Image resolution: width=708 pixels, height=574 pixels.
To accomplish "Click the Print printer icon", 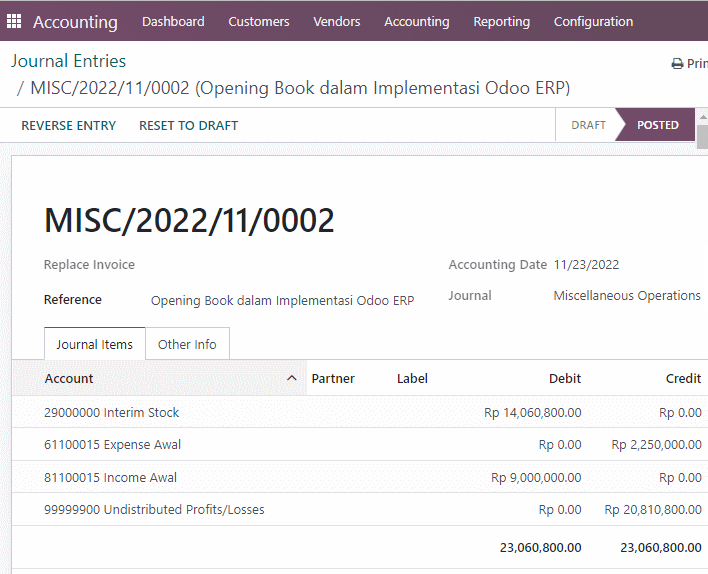I will (677, 64).
